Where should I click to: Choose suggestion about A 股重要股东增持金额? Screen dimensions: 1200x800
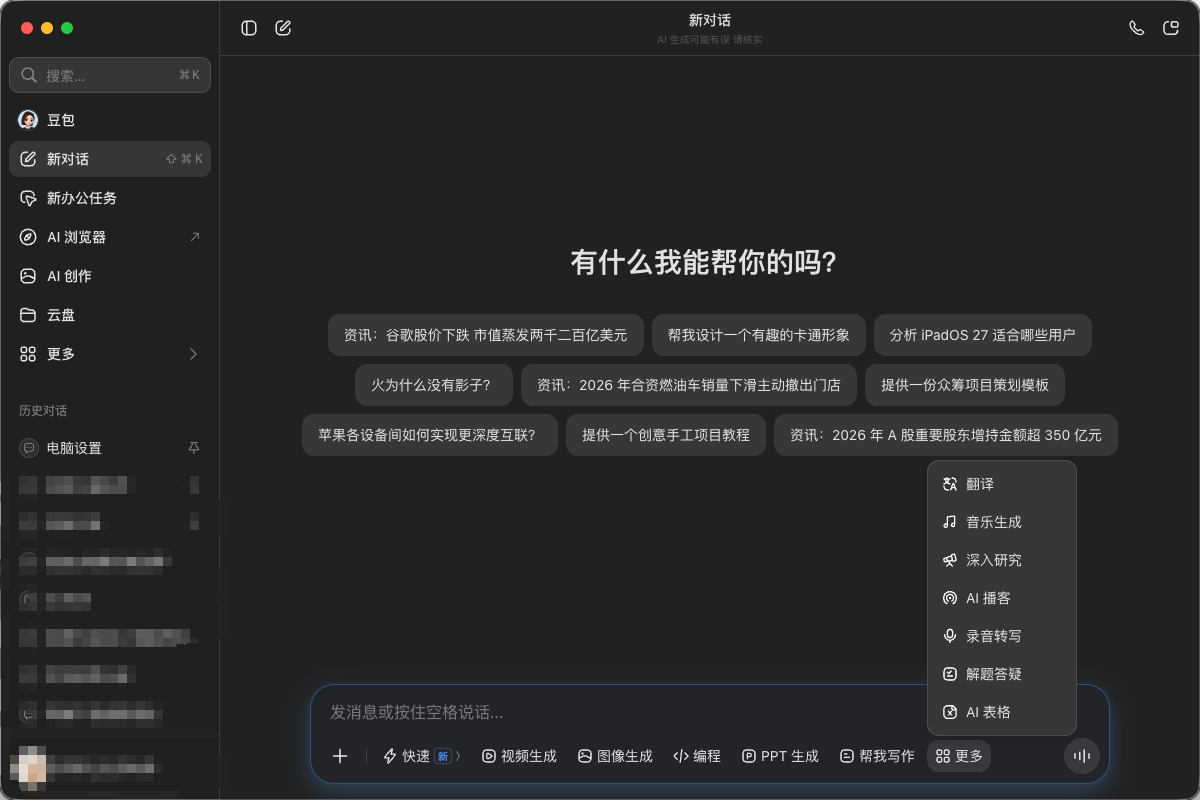tap(946, 435)
